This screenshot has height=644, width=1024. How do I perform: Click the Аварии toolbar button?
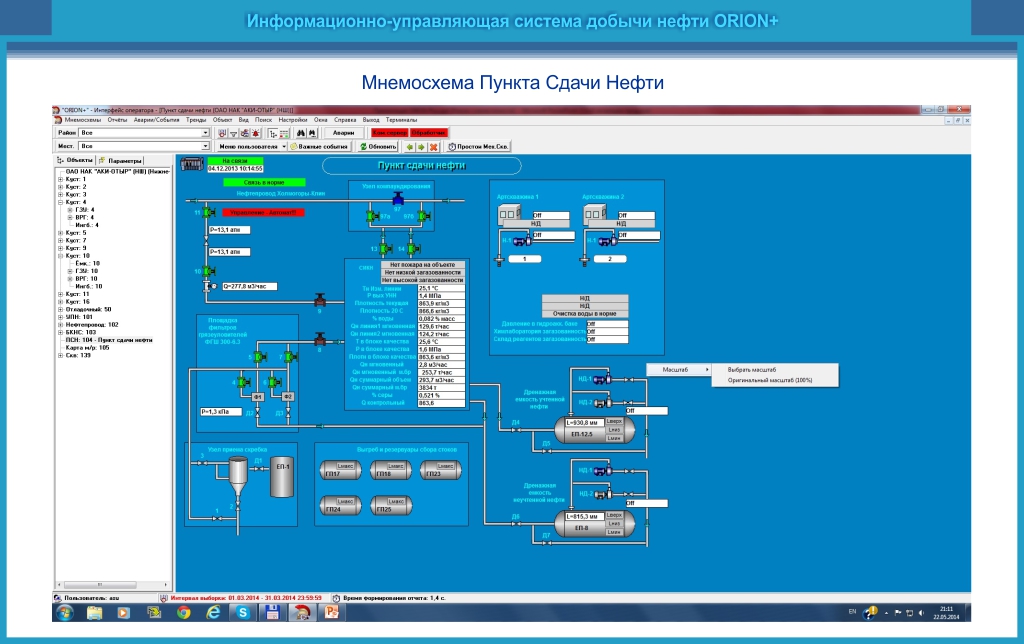coord(344,133)
